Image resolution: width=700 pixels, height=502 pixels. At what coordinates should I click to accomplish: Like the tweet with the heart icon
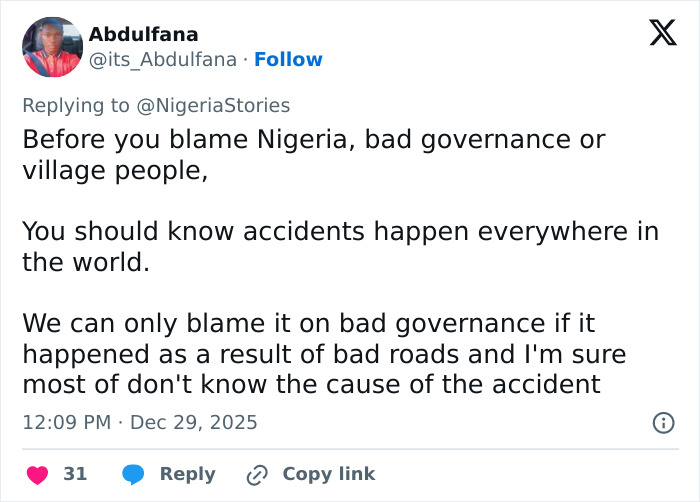click(x=37, y=474)
